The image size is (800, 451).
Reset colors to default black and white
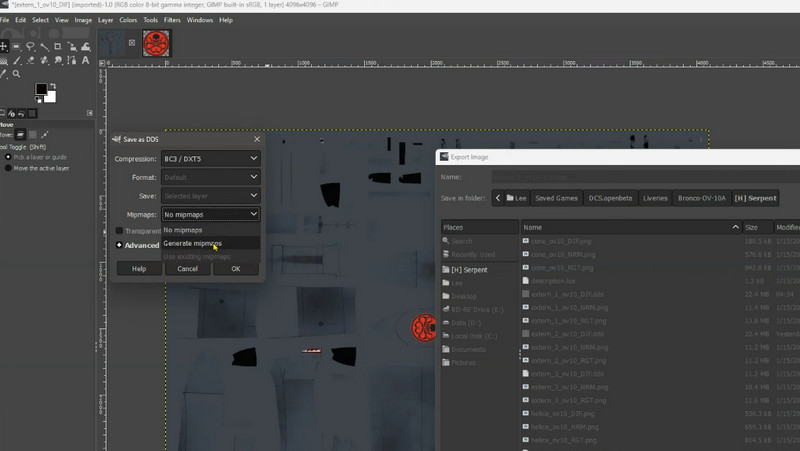click(x=38, y=100)
